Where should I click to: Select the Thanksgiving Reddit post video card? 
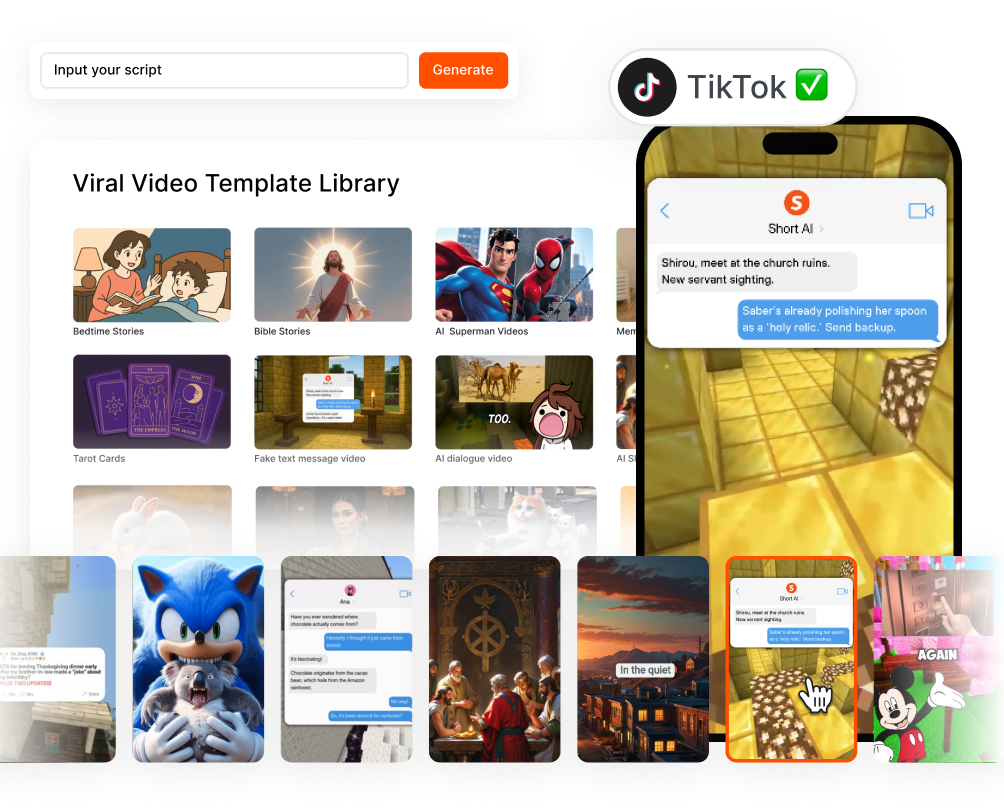click(x=58, y=659)
